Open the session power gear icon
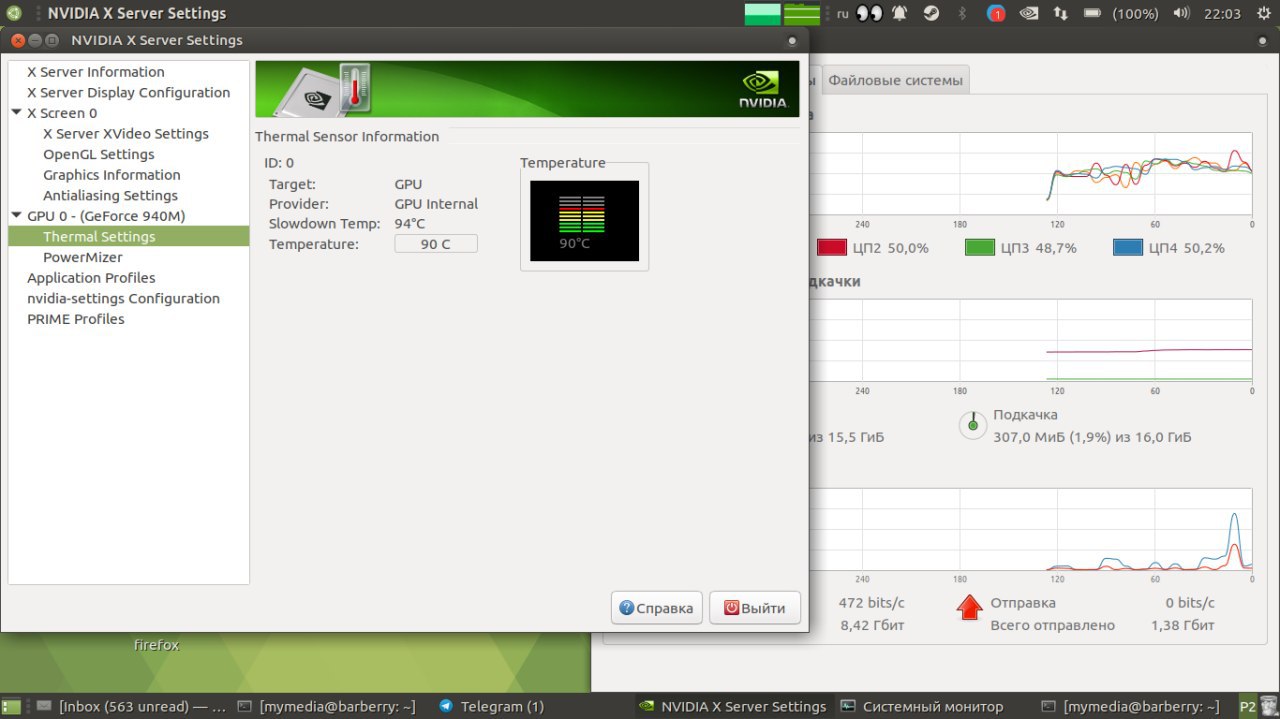This screenshot has height=719, width=1280. (1262, 14)
